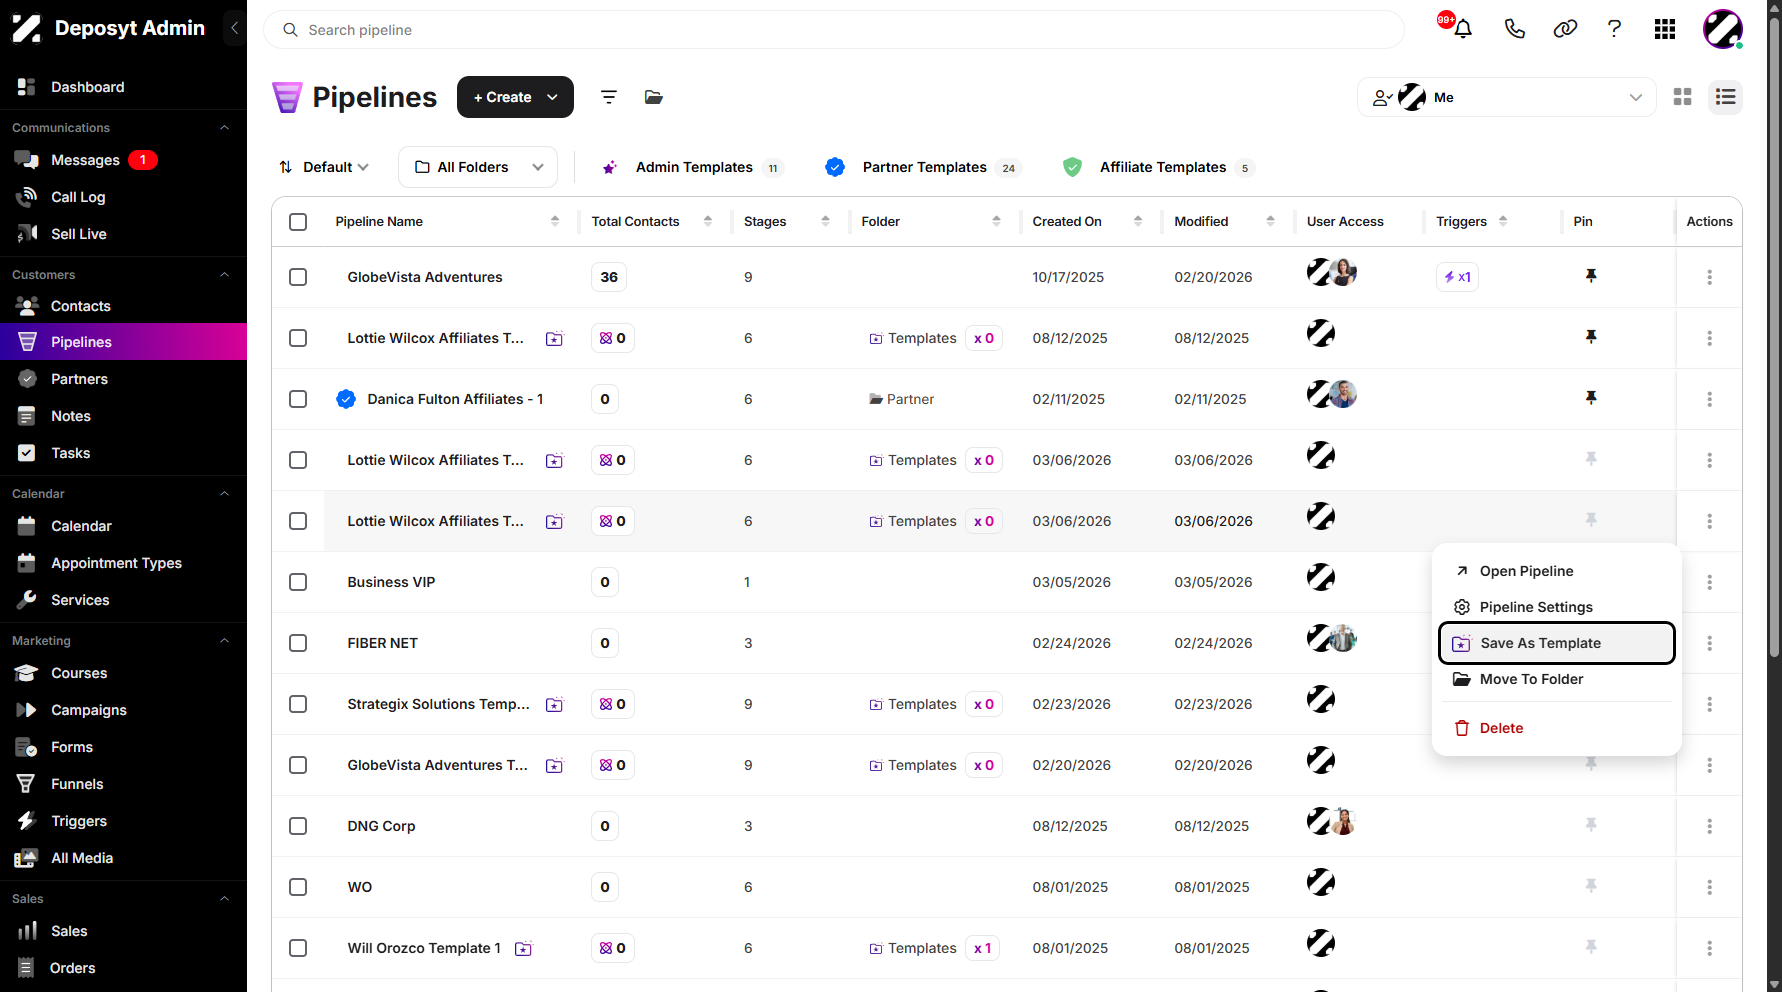Click the x1 trigger badge

(x=1457, y=277)
